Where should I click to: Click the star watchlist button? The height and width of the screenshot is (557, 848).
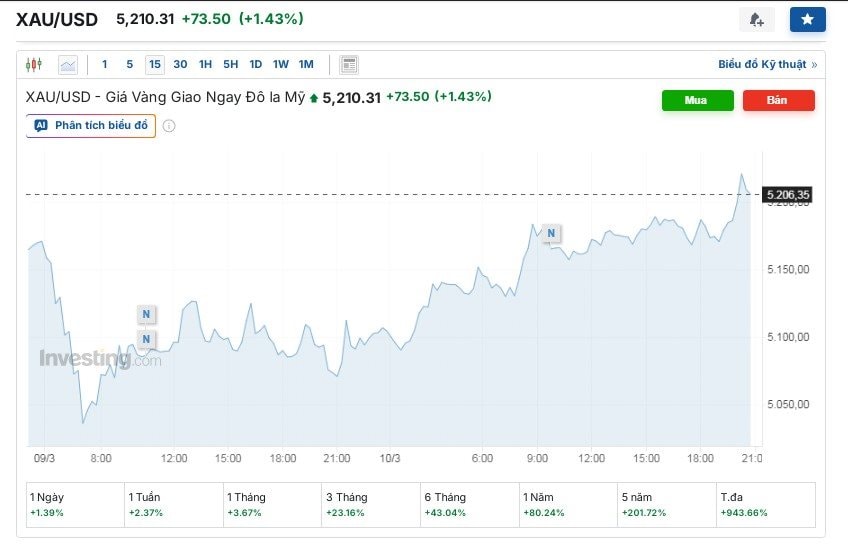(x=807, y=19)
